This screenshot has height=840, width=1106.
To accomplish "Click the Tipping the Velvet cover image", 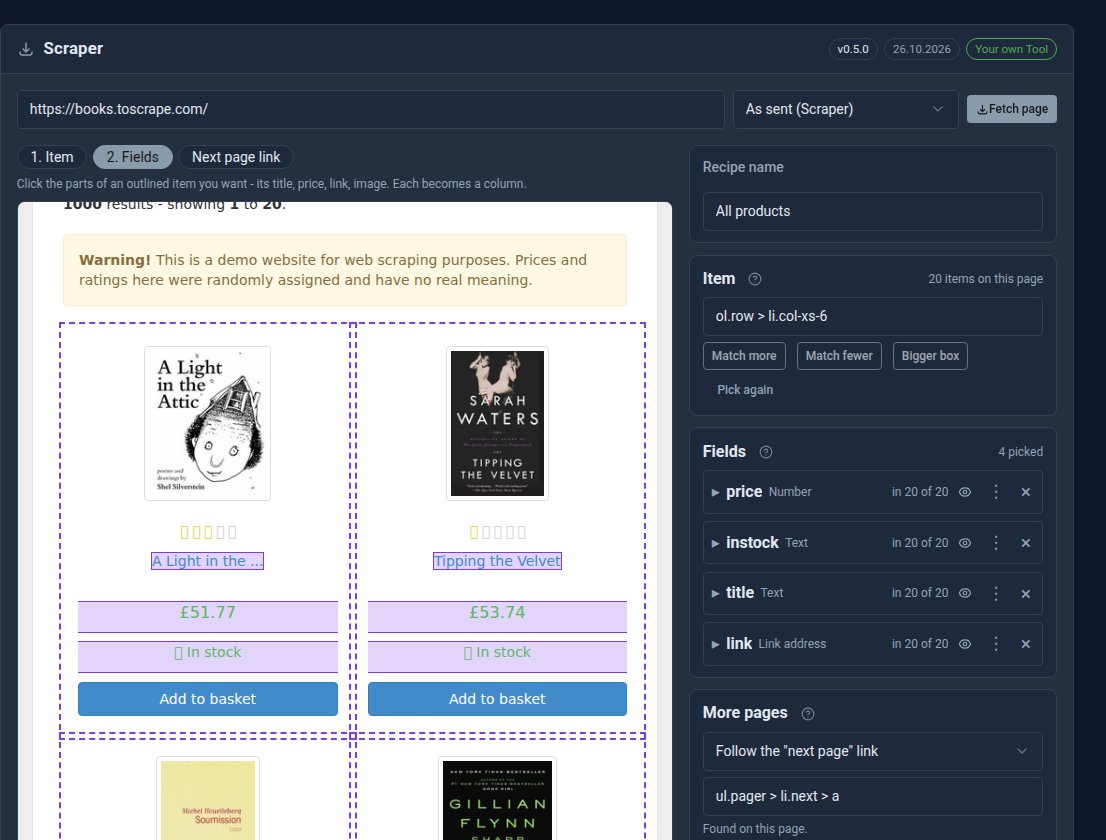I will click(497, 423).
